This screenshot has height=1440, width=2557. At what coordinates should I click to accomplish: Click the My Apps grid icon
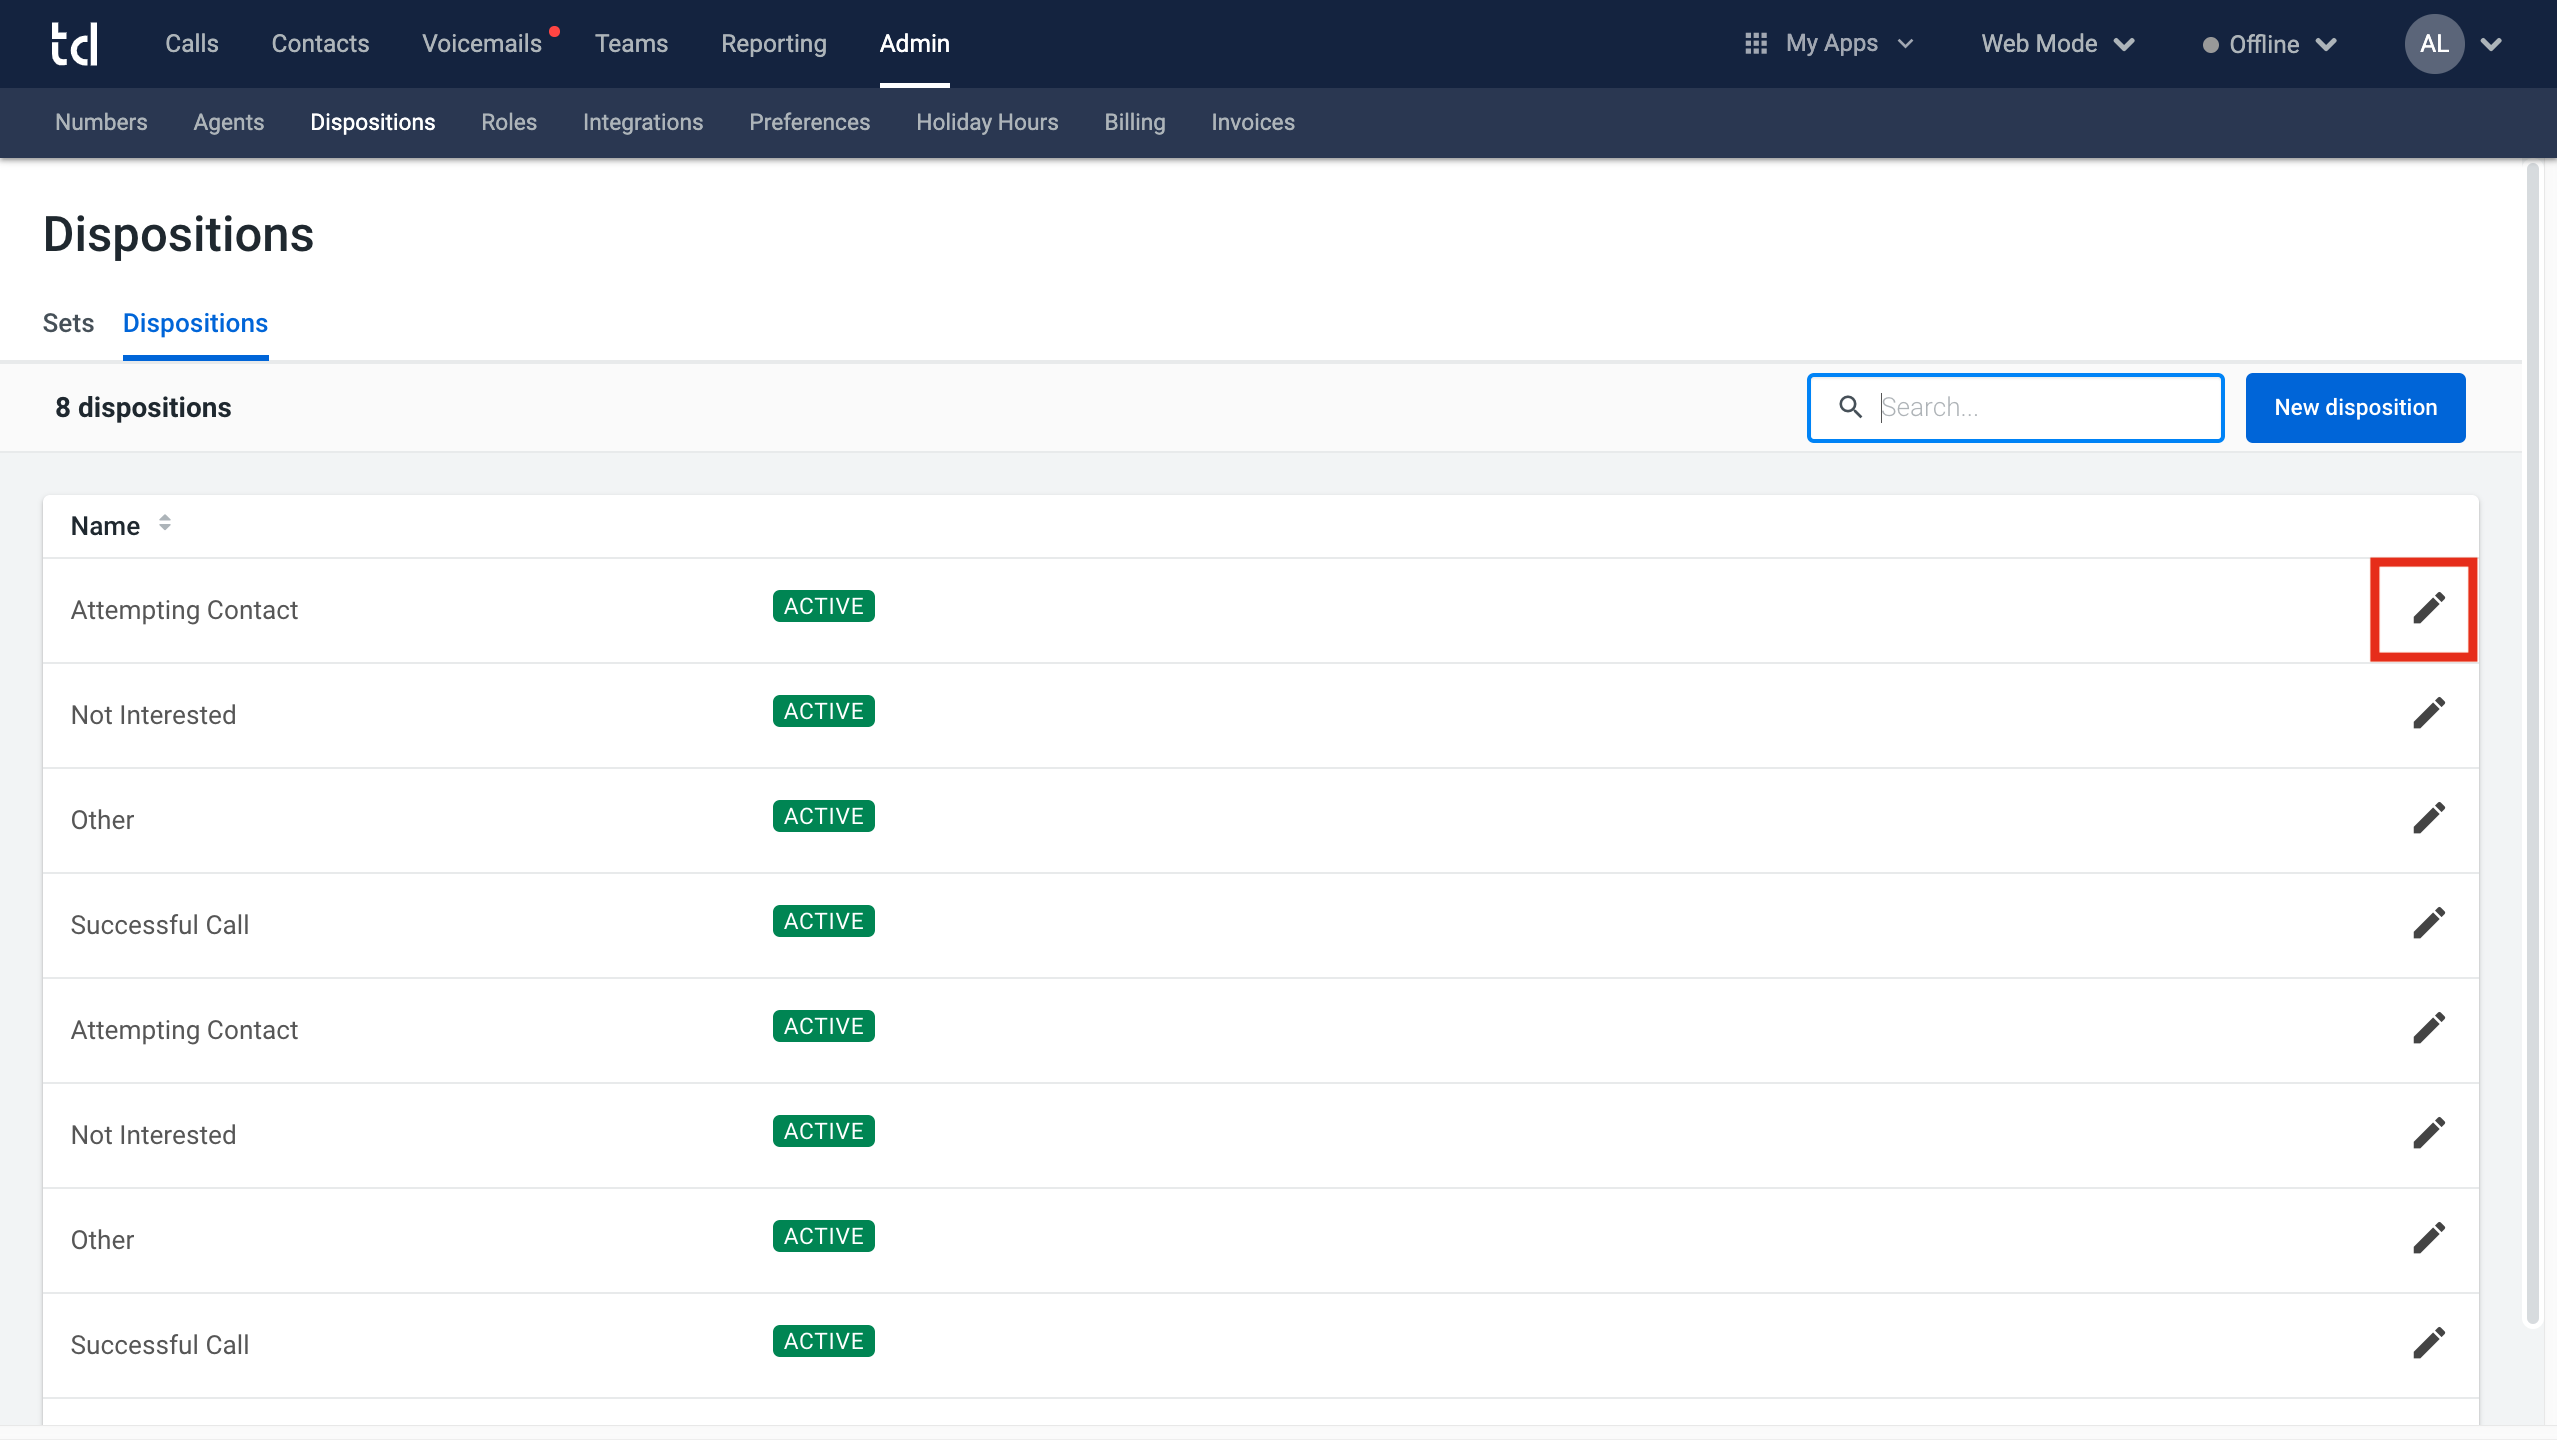tap(1755, 44)
